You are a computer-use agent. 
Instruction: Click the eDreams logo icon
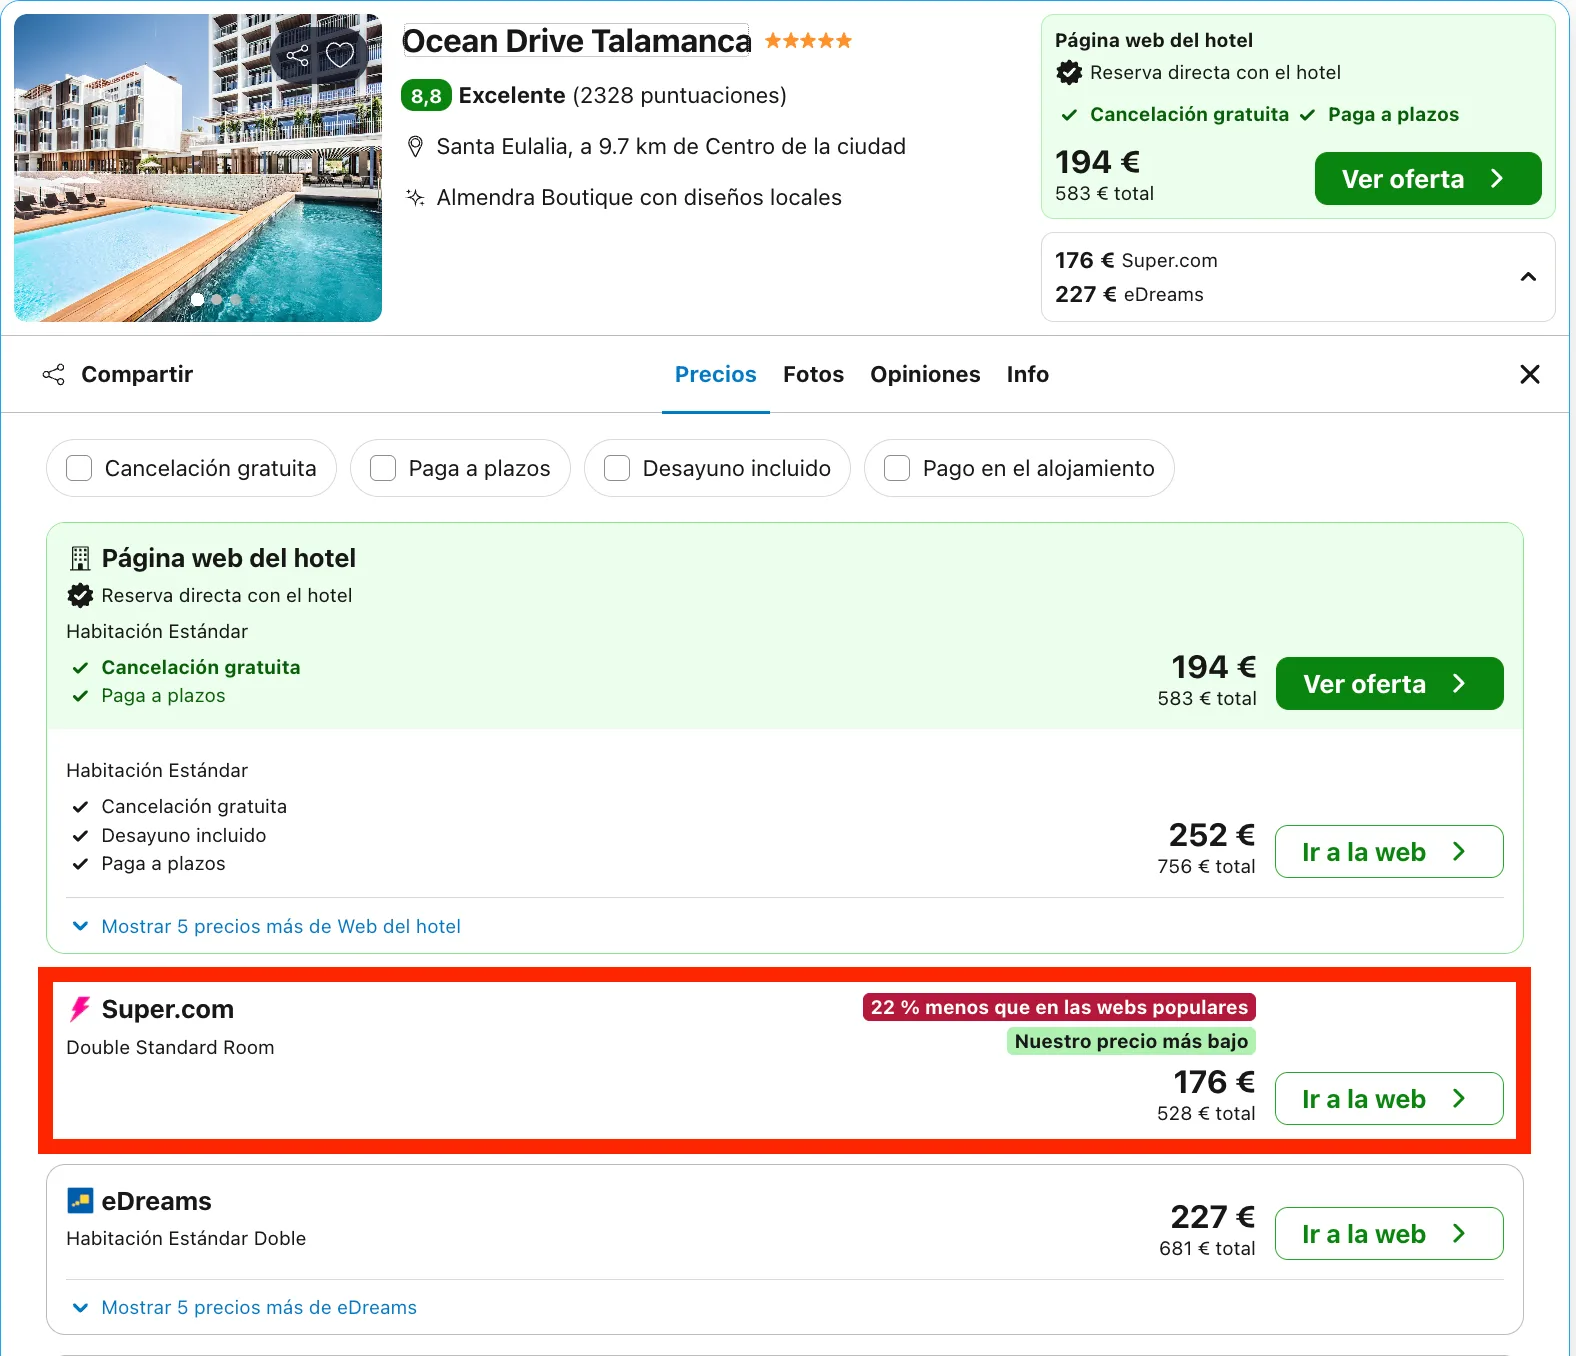[x=80, y=1200]
